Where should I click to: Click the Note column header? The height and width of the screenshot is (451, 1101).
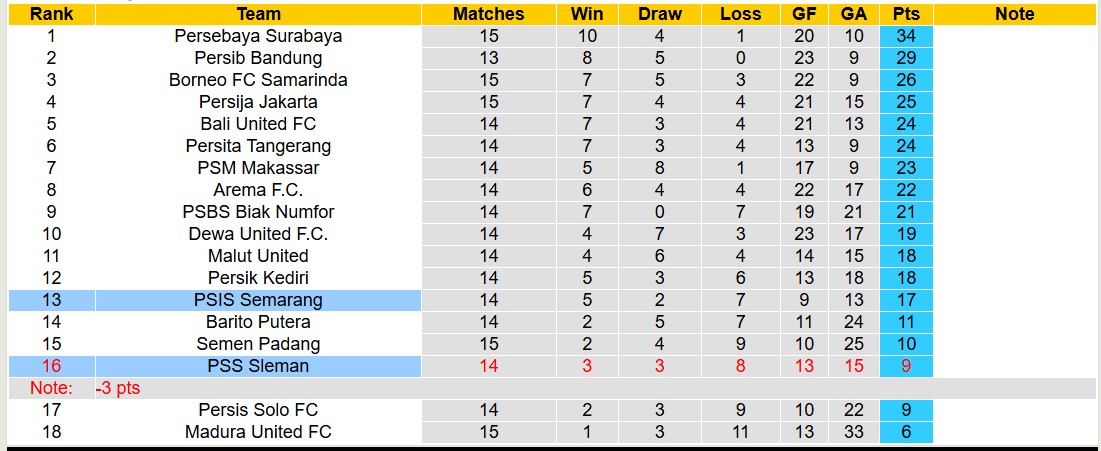click(1015, 14)
